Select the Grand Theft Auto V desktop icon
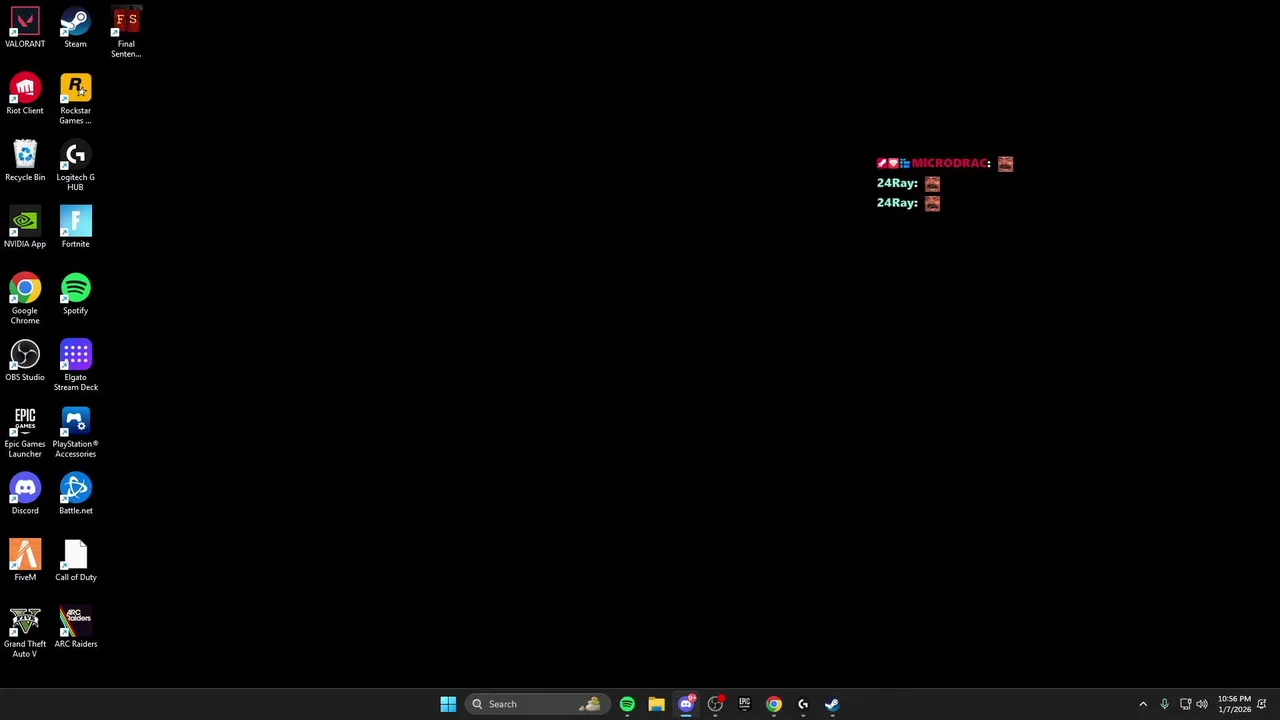Viewport: 1280px width, 720px height. tap(25, 633)
